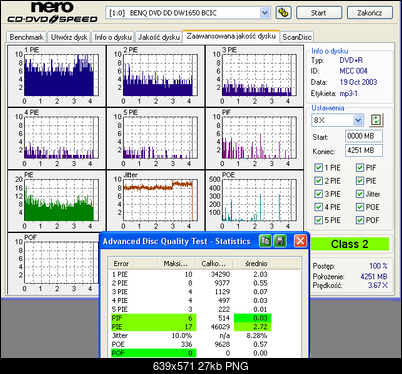Open the 8X speed dropdown
Screen dimensions: 402x374
[358, 120]
